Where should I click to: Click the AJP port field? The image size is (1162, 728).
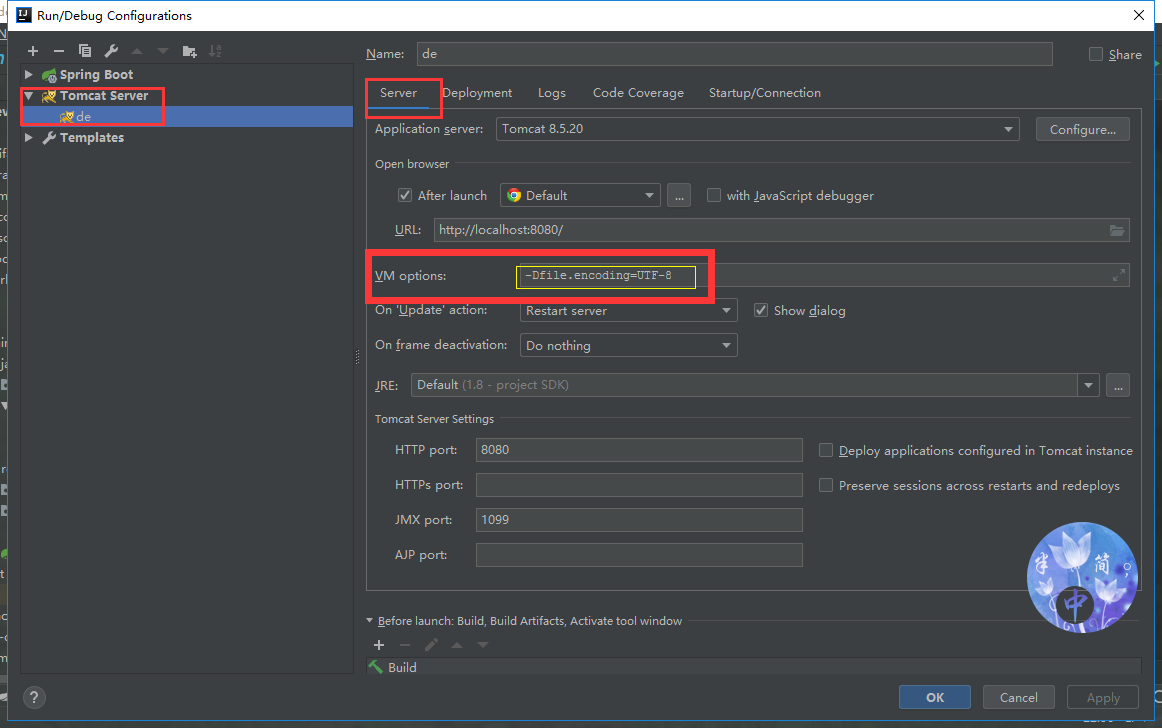639,555
